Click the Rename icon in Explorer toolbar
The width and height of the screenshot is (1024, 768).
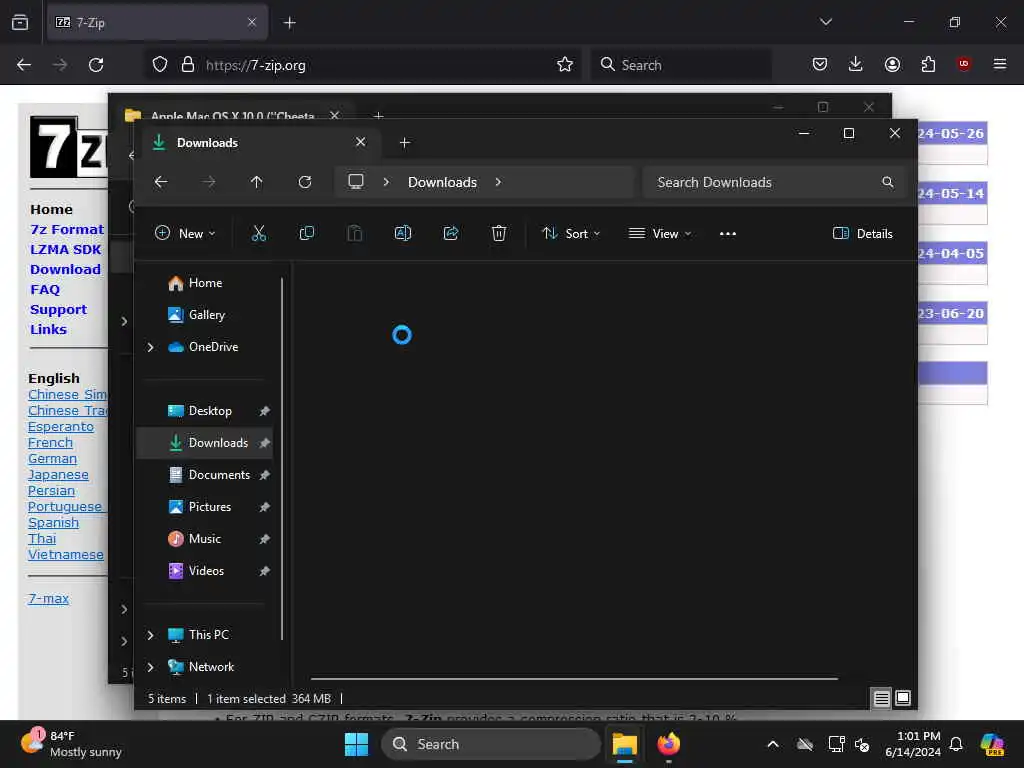pos(403,233)
